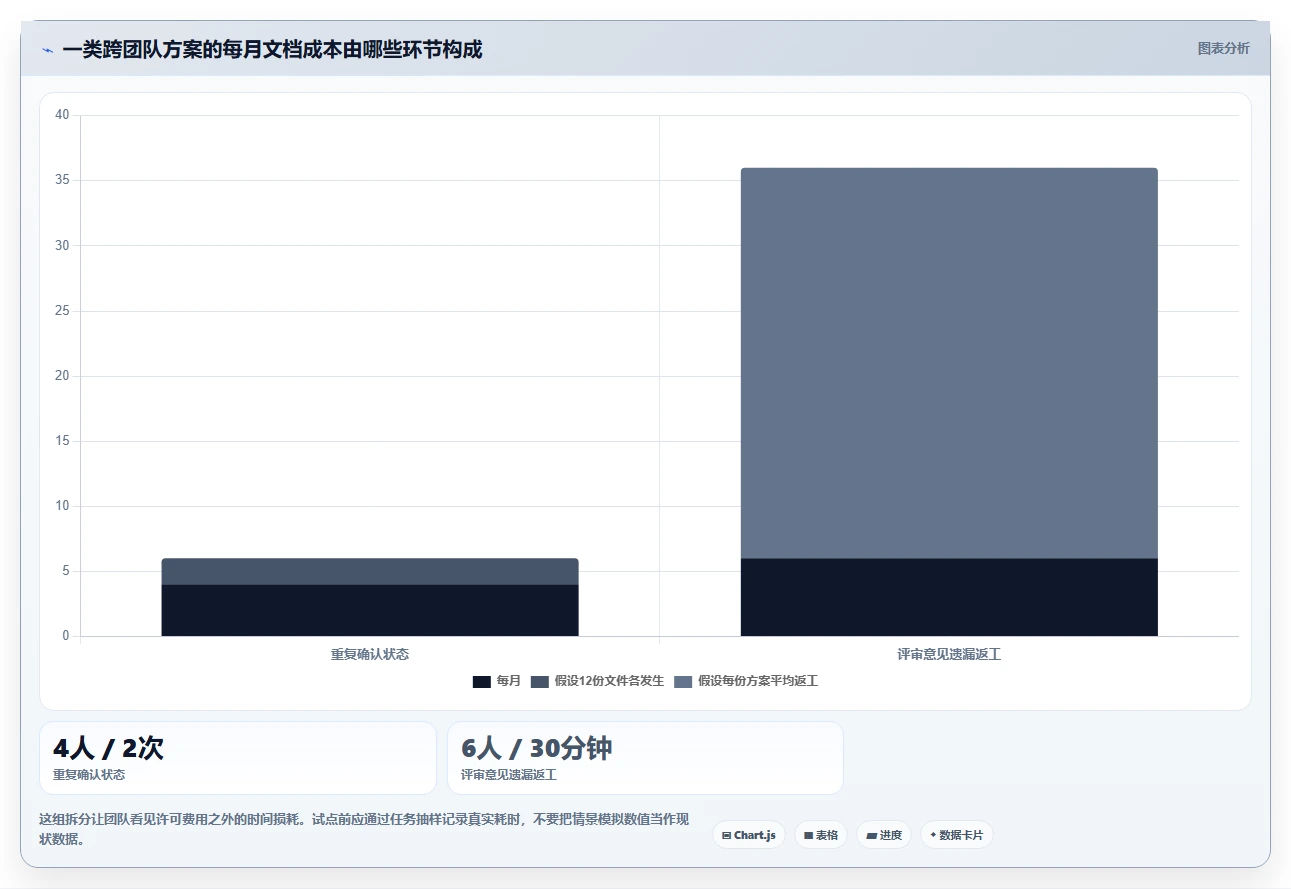Toggle the 假设每份方案平均返工 legend swatch
The height and width of the screenshot is (889, 1291).
click(683, 681)
